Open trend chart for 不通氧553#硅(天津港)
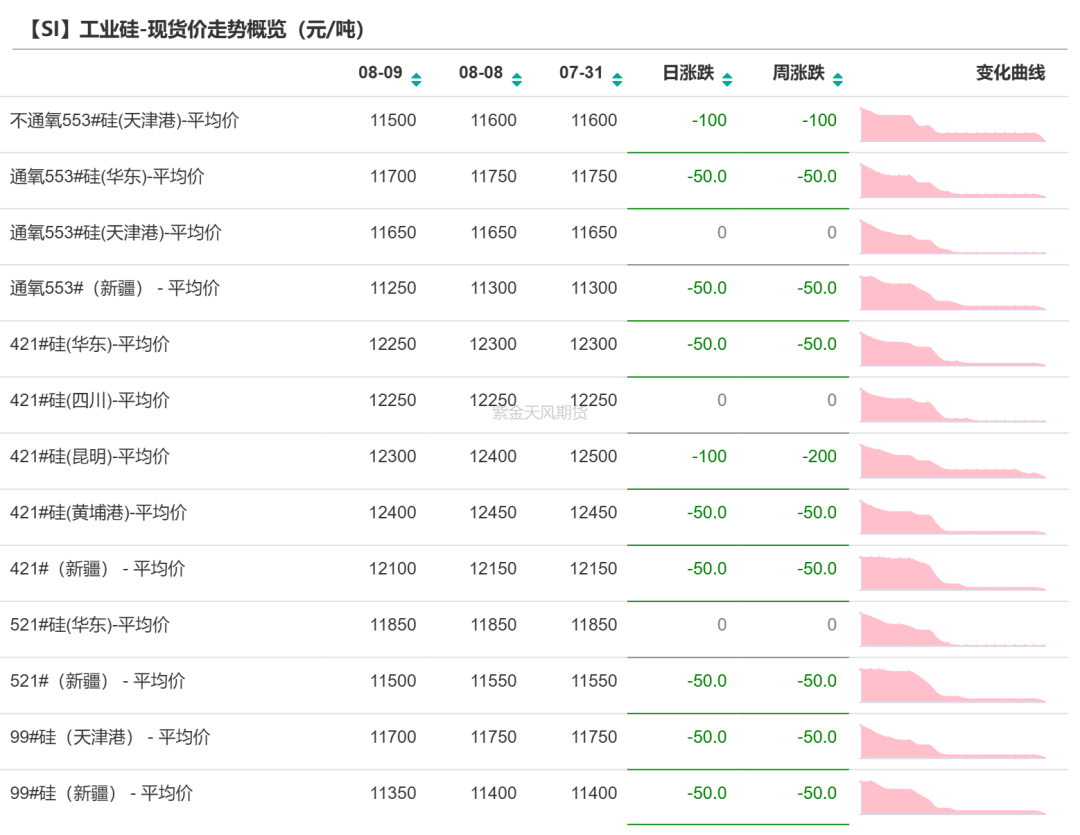 [953, 125]
